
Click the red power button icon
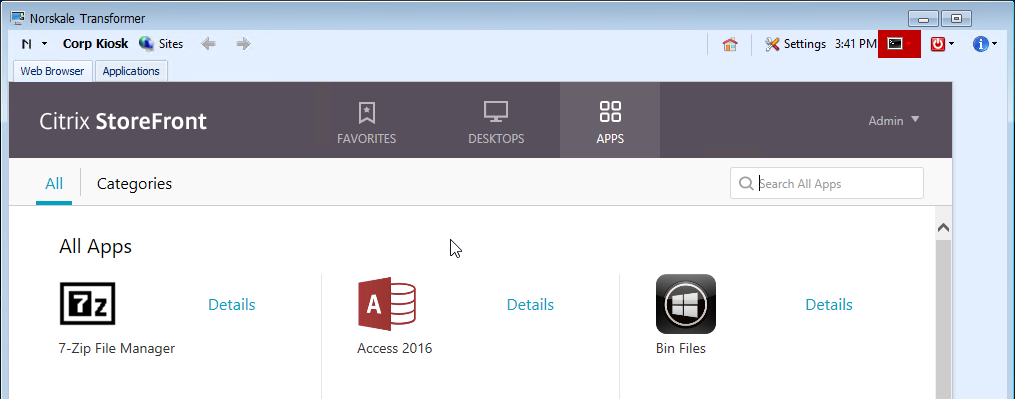click(x=937, y=44)
